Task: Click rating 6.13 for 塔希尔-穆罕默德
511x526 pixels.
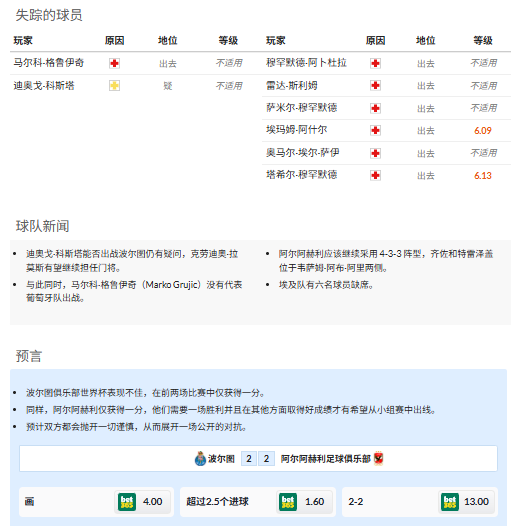Action: (x=482, y=175)
